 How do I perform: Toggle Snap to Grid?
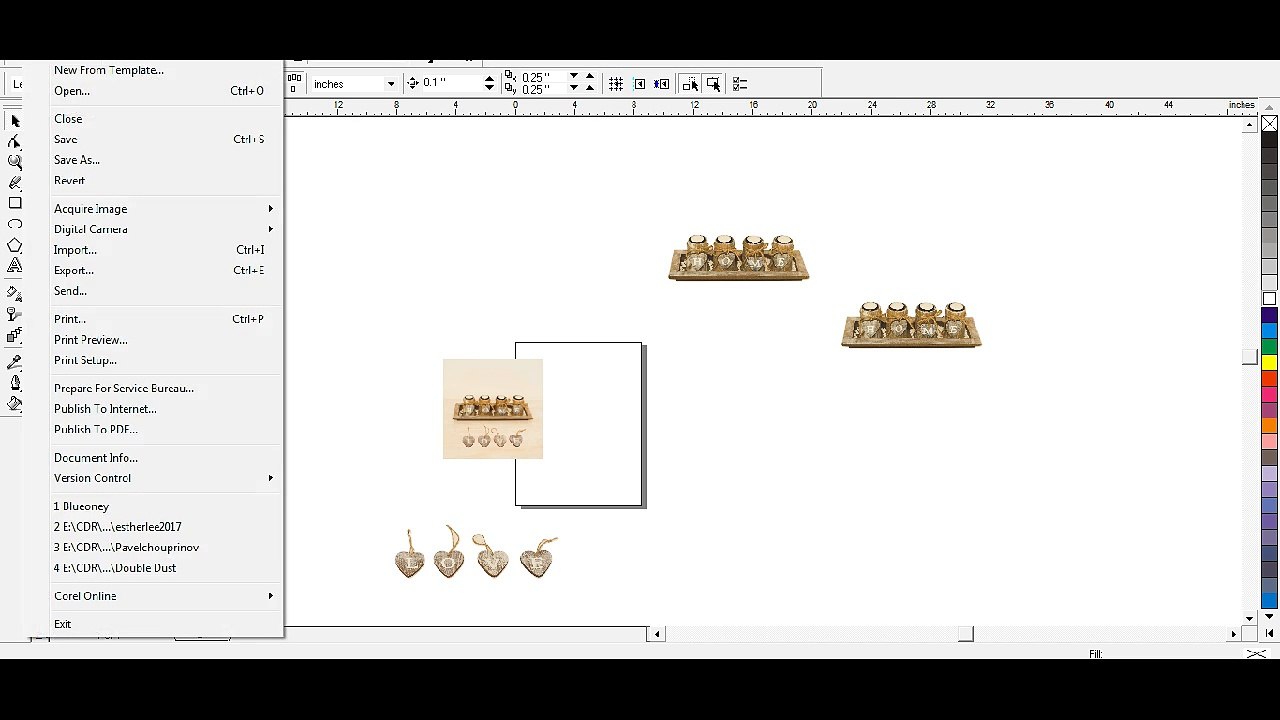616,84
